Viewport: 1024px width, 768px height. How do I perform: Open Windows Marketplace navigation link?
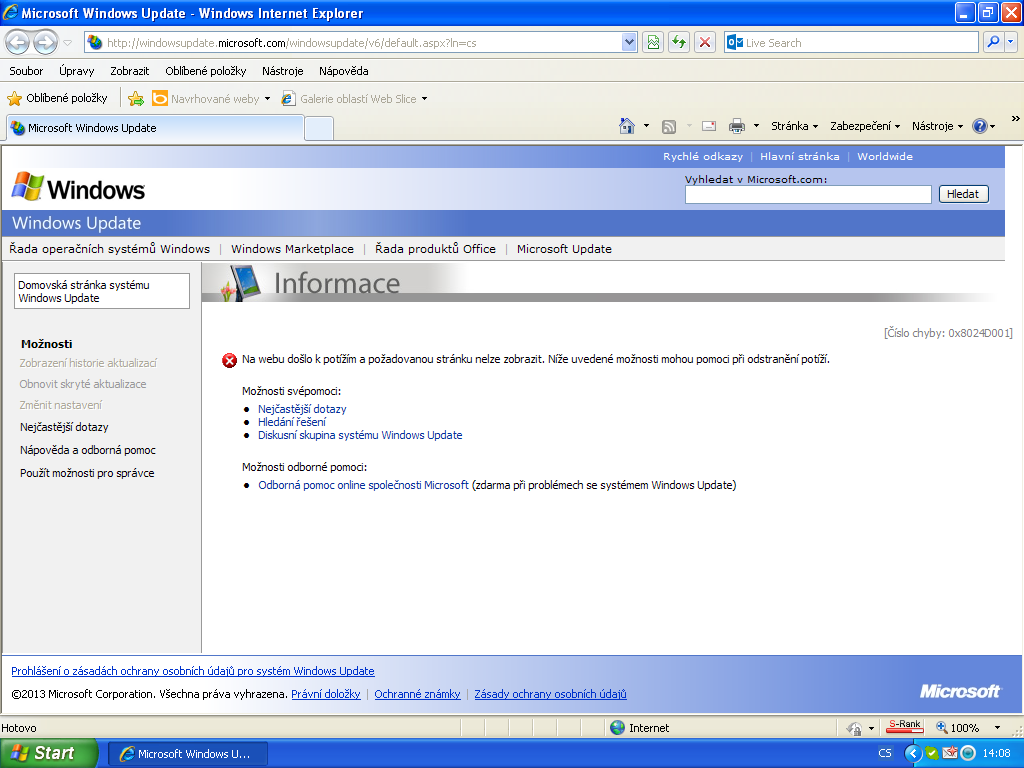[x=292, y=249]
